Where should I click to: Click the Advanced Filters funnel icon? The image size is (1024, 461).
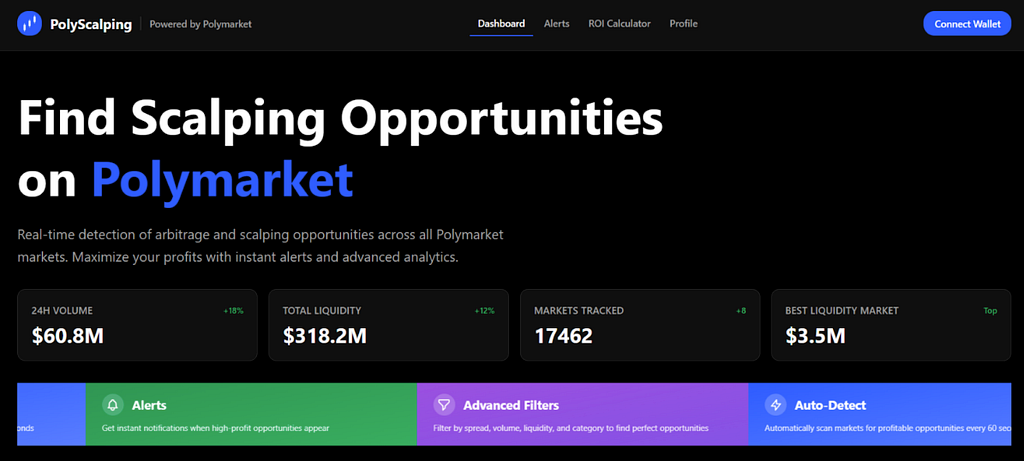pyautogui.click(x=444, y=405)
